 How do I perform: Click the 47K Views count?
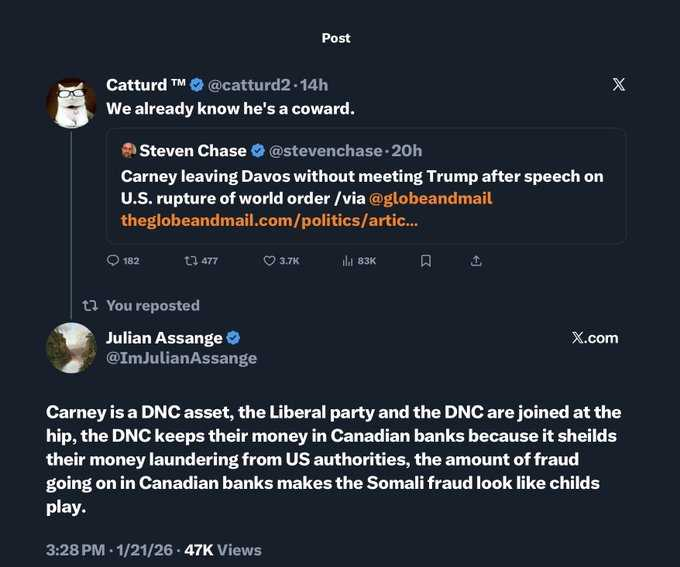pyautogui.click(x=223, y=549)
